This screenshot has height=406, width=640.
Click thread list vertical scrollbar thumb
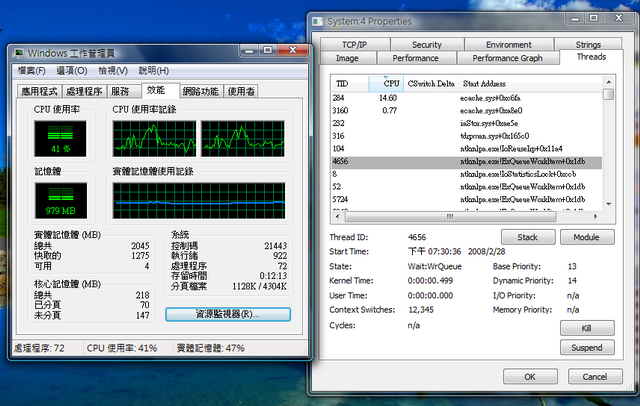point(609,94)
